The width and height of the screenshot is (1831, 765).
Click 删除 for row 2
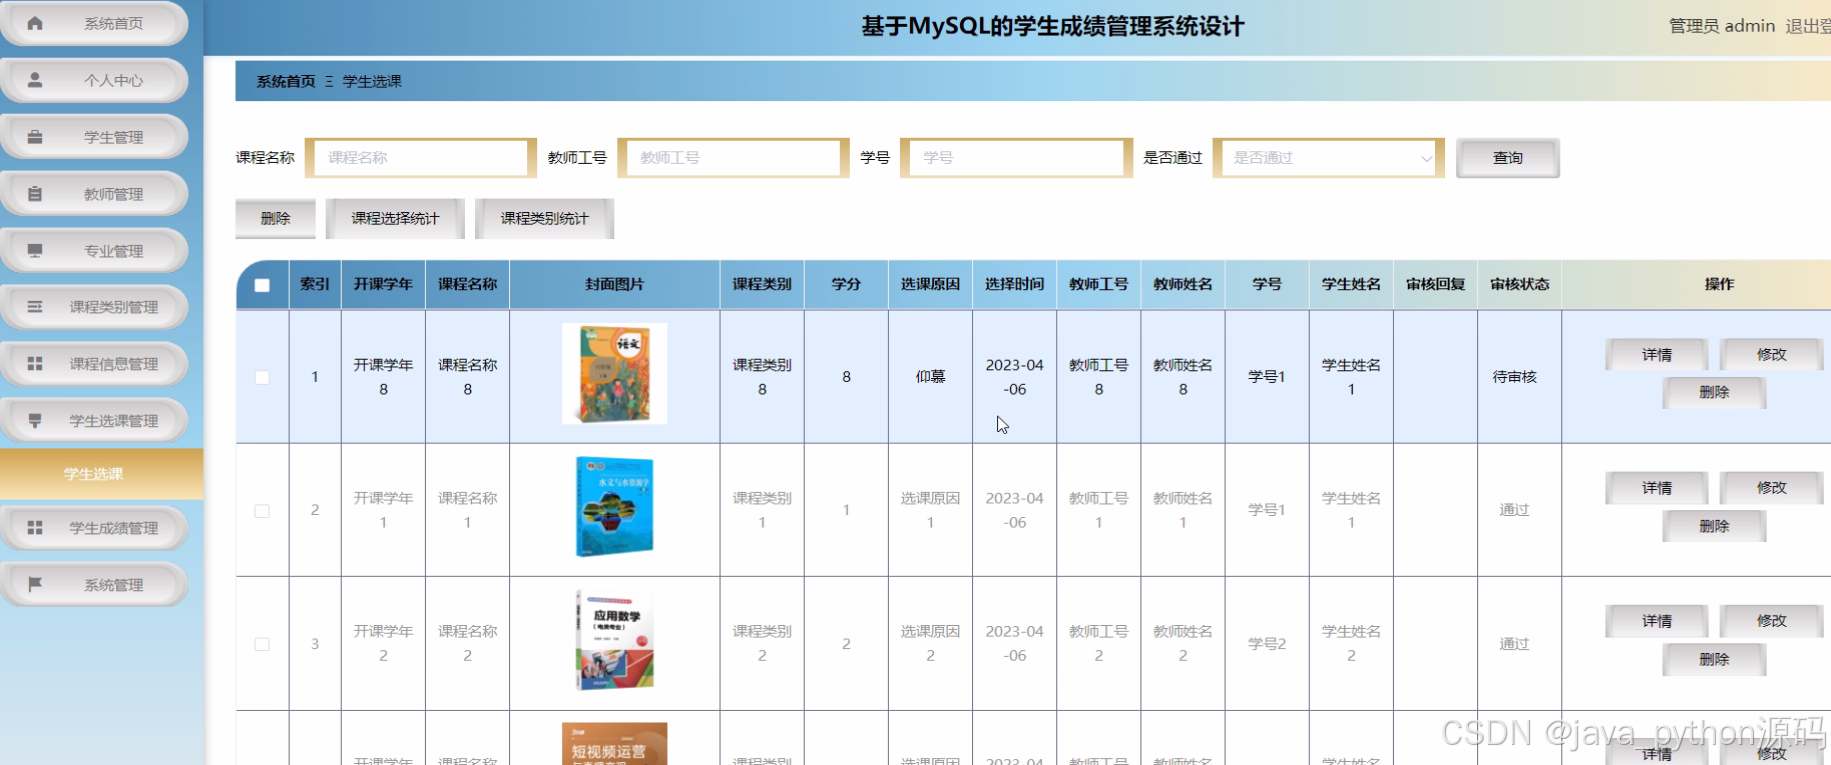pos(1714,526)
